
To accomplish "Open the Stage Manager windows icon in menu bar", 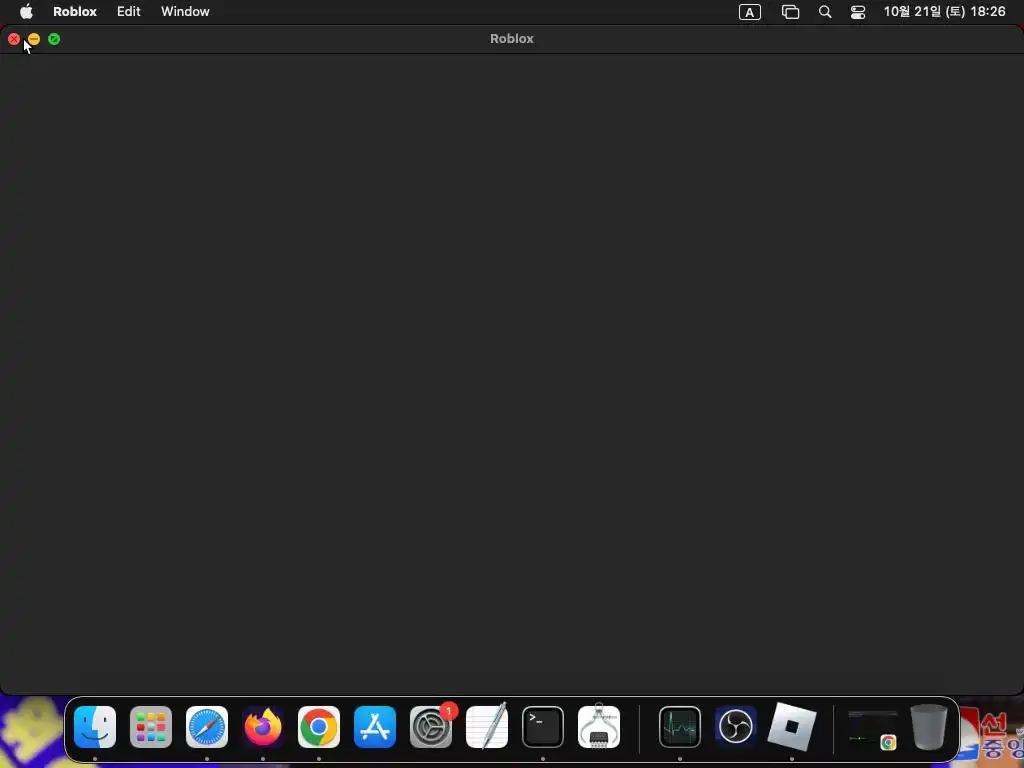I will tap(791, 12).
